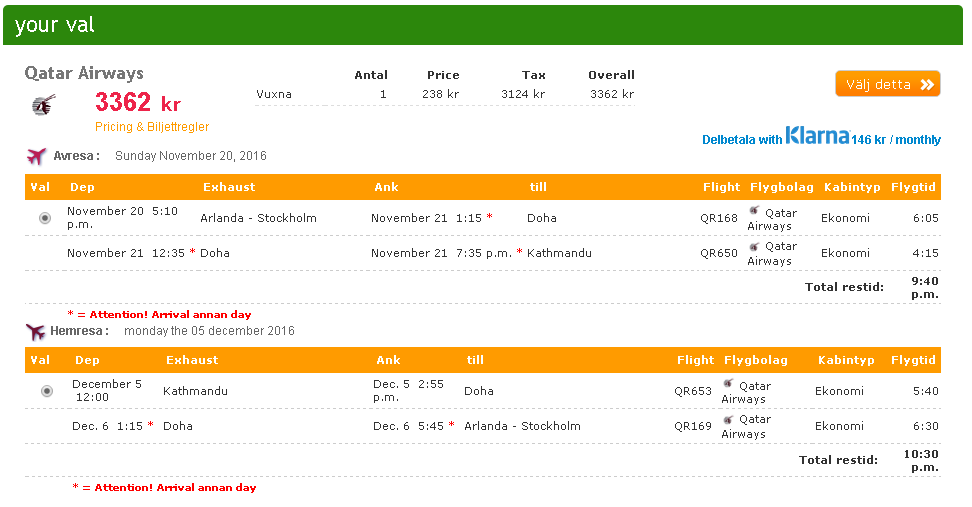972x507 pixels.
Task: Click the Välj detta button
Action: (x=888, y=84)
